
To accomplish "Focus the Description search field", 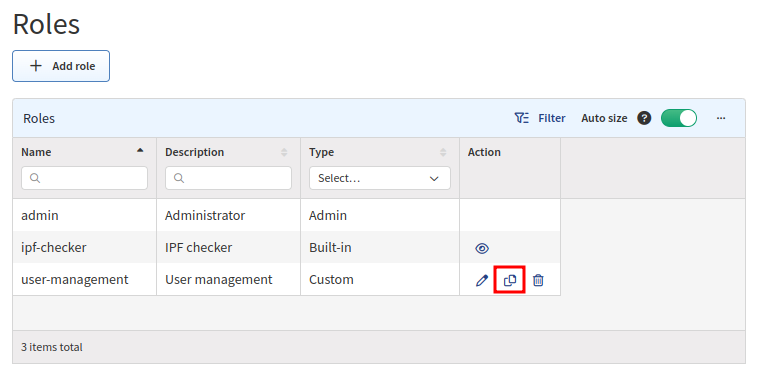I will click(228, 178).
